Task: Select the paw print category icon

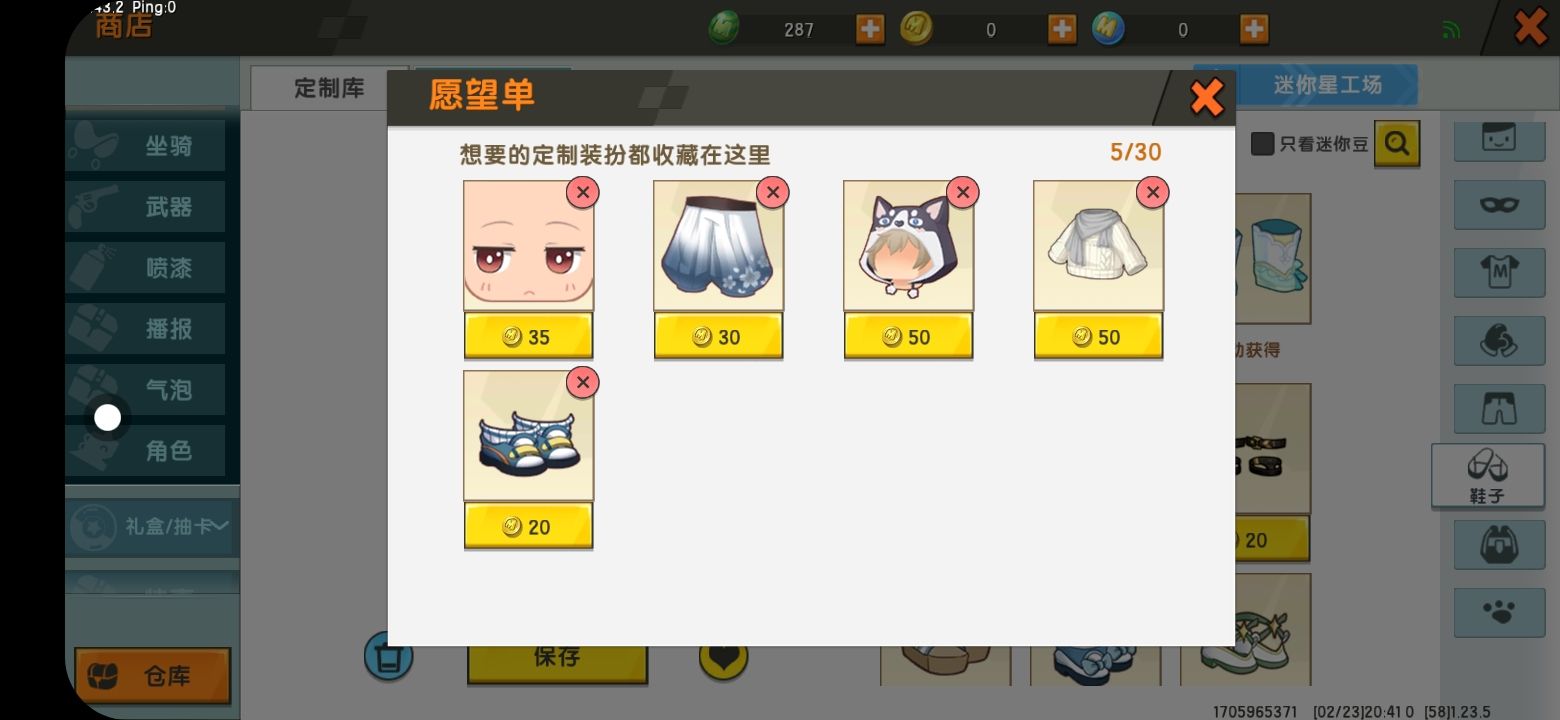Action: coord(1499,611)
